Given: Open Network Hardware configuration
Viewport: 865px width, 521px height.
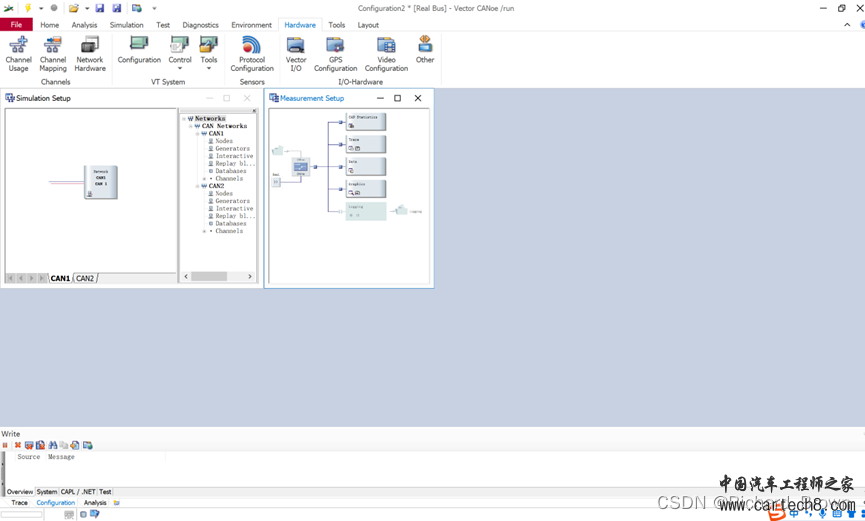Looking at the screenshot, I should point(90,54).
